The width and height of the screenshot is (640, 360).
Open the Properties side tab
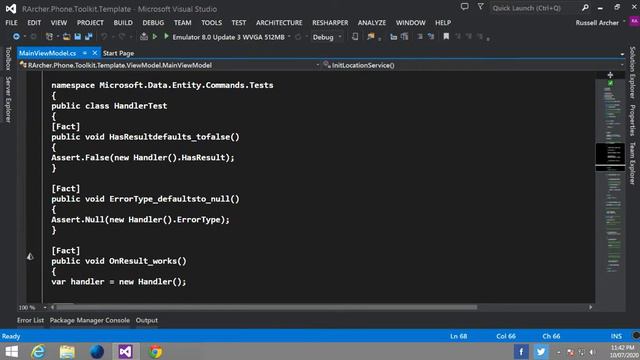[632, 120]
